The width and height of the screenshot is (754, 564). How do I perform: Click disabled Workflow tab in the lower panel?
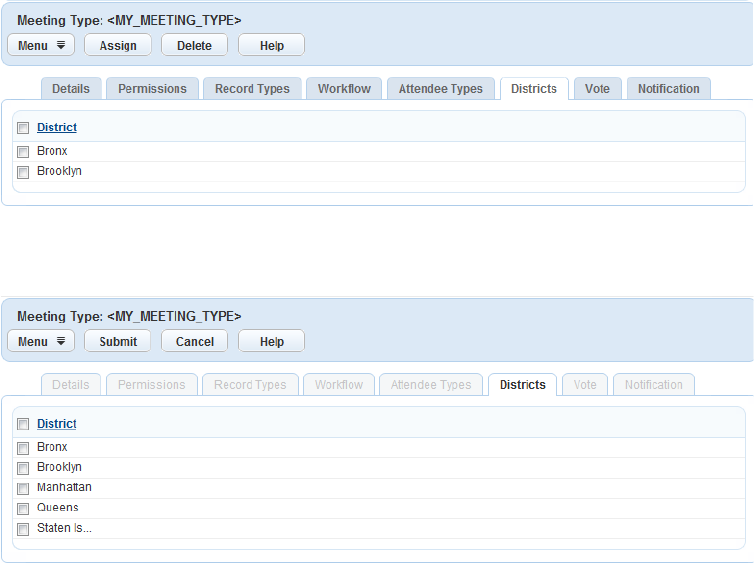coord(339,385)
